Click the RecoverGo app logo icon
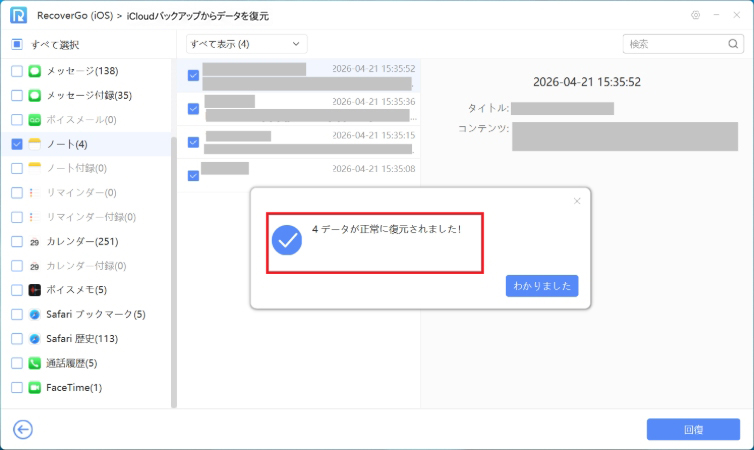Viewport: 754px width, 450px height. [18, 15]
